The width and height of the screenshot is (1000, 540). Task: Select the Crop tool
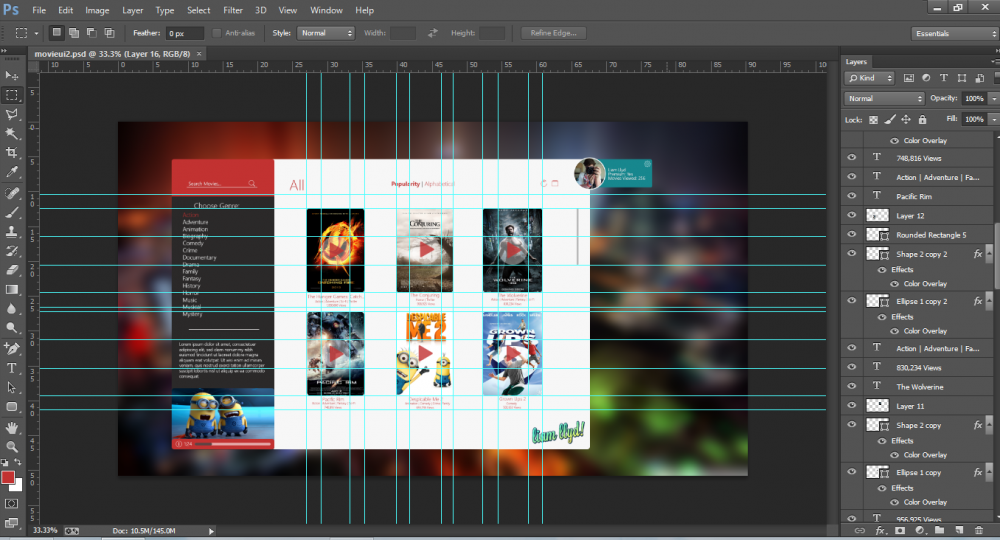[x=11, y=152]
